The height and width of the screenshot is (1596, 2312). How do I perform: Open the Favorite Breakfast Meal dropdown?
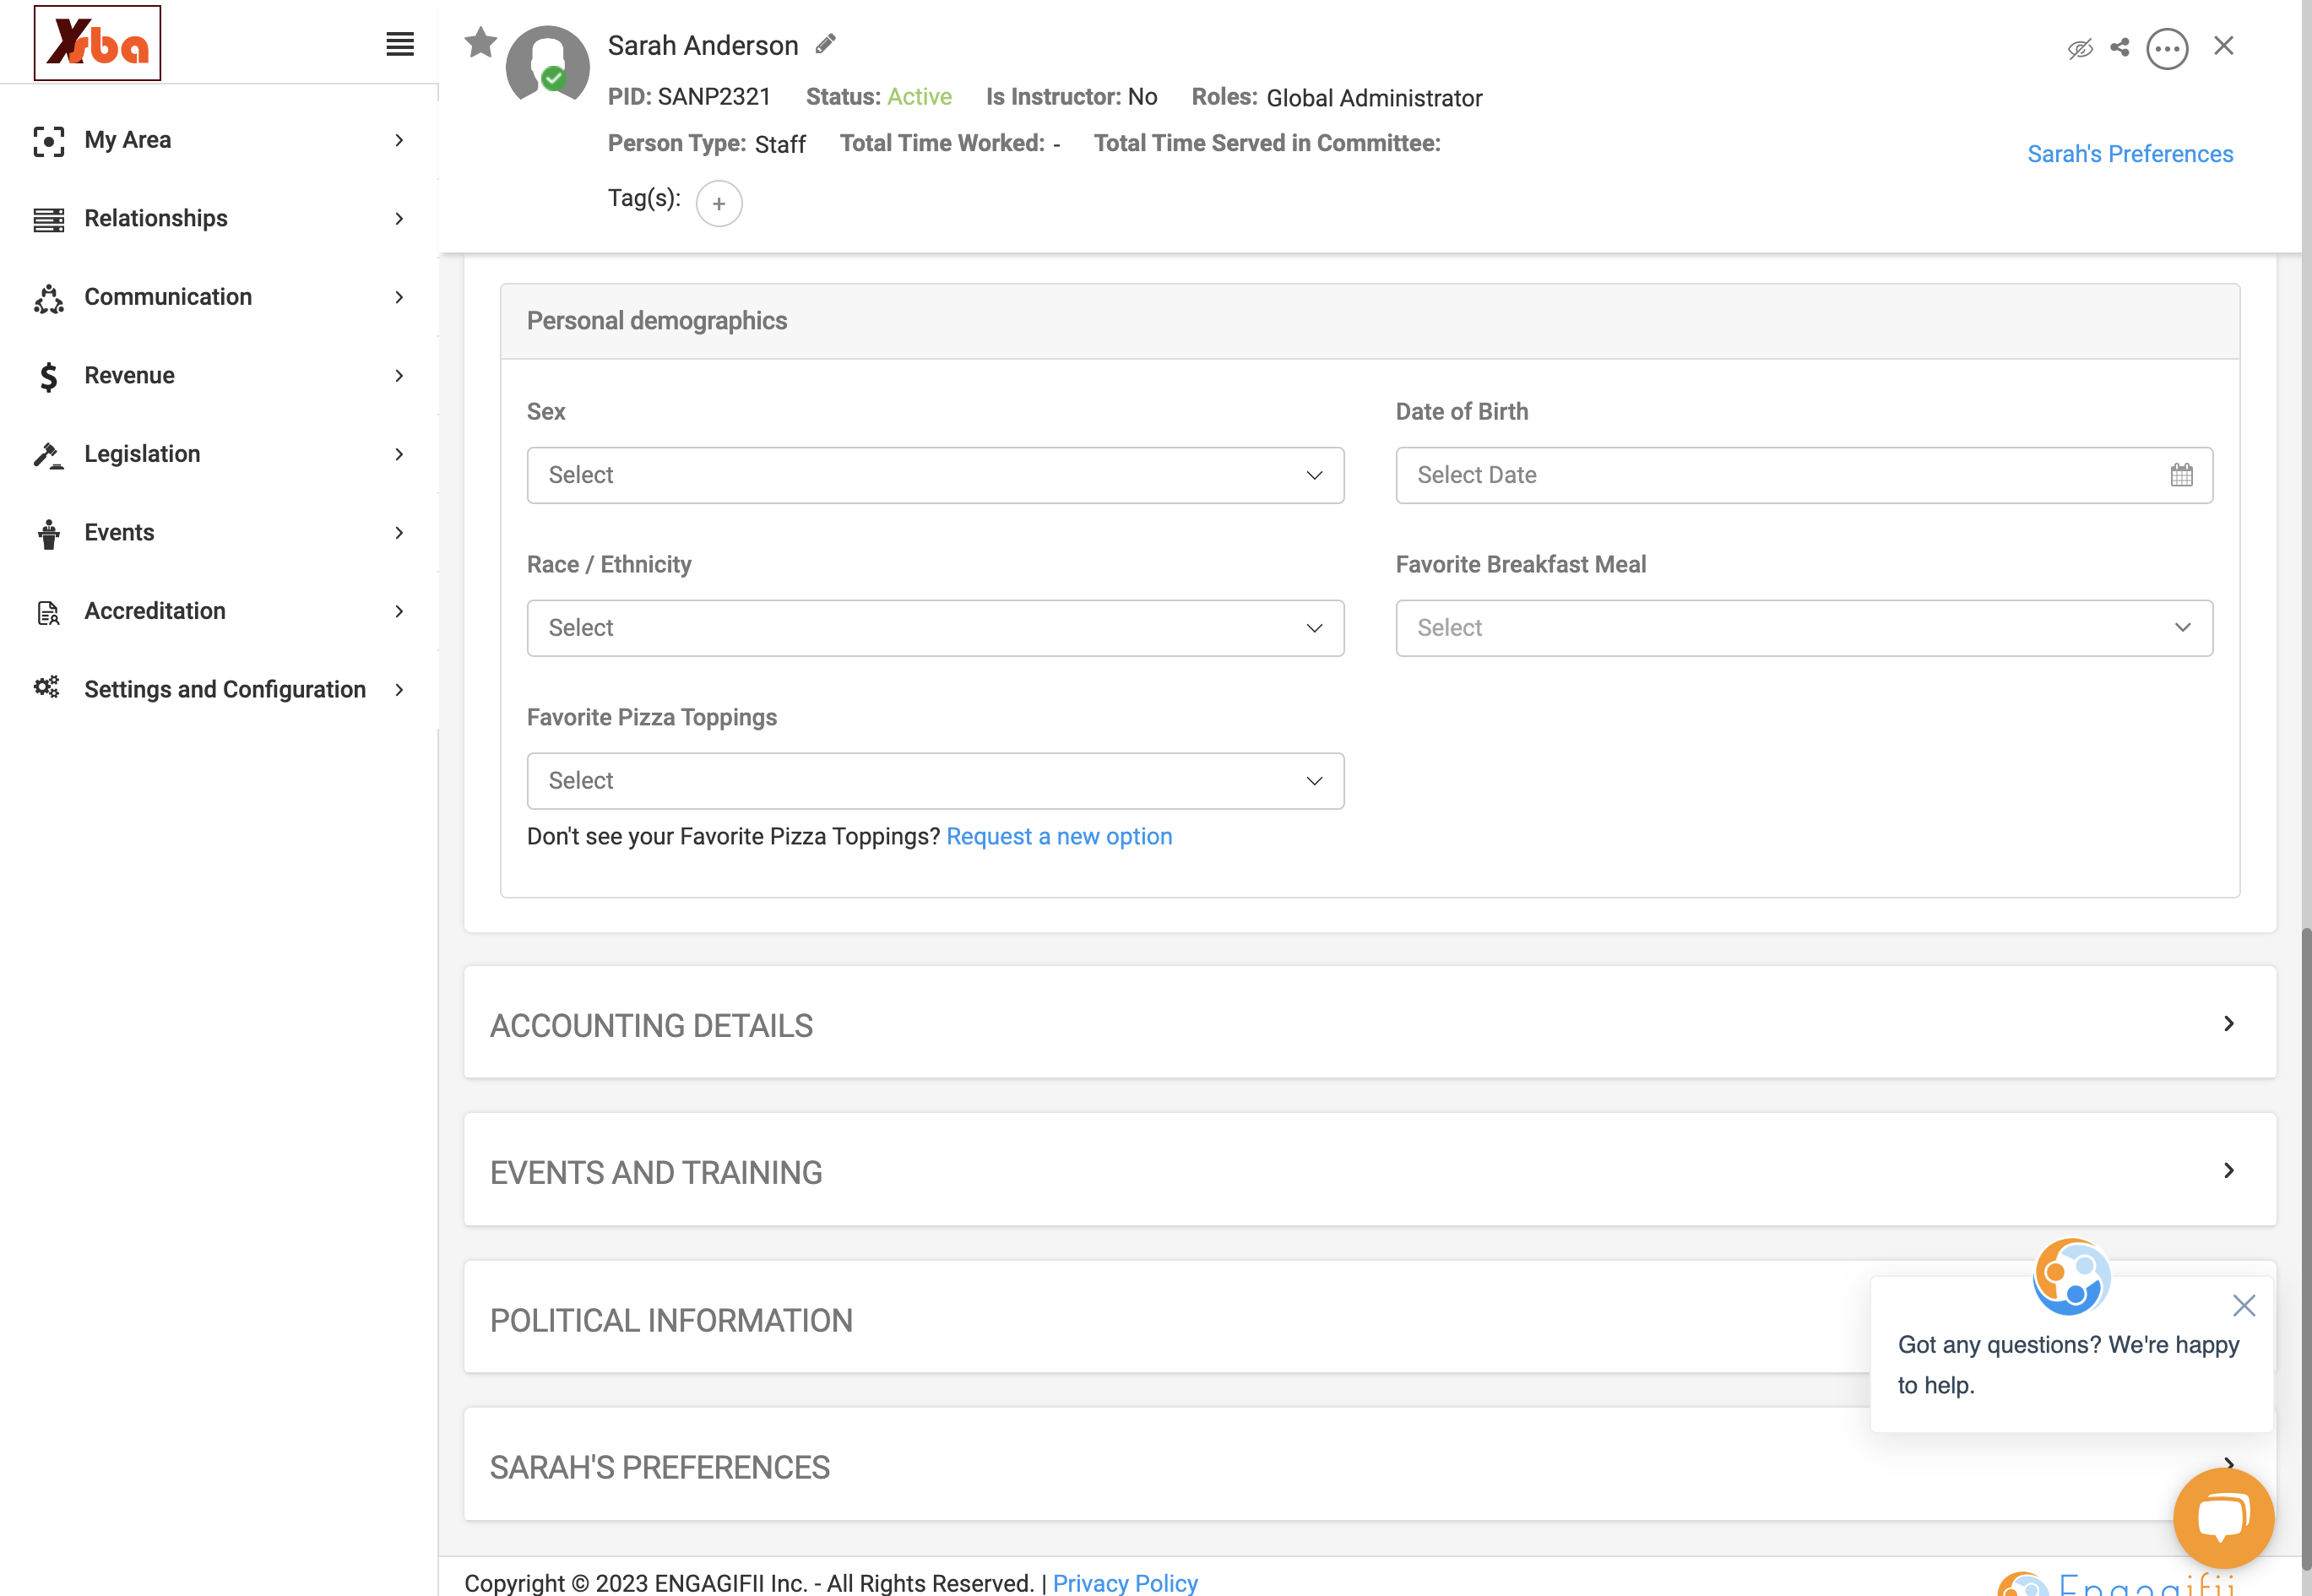pyautogui.click(x=1804, y=628)
